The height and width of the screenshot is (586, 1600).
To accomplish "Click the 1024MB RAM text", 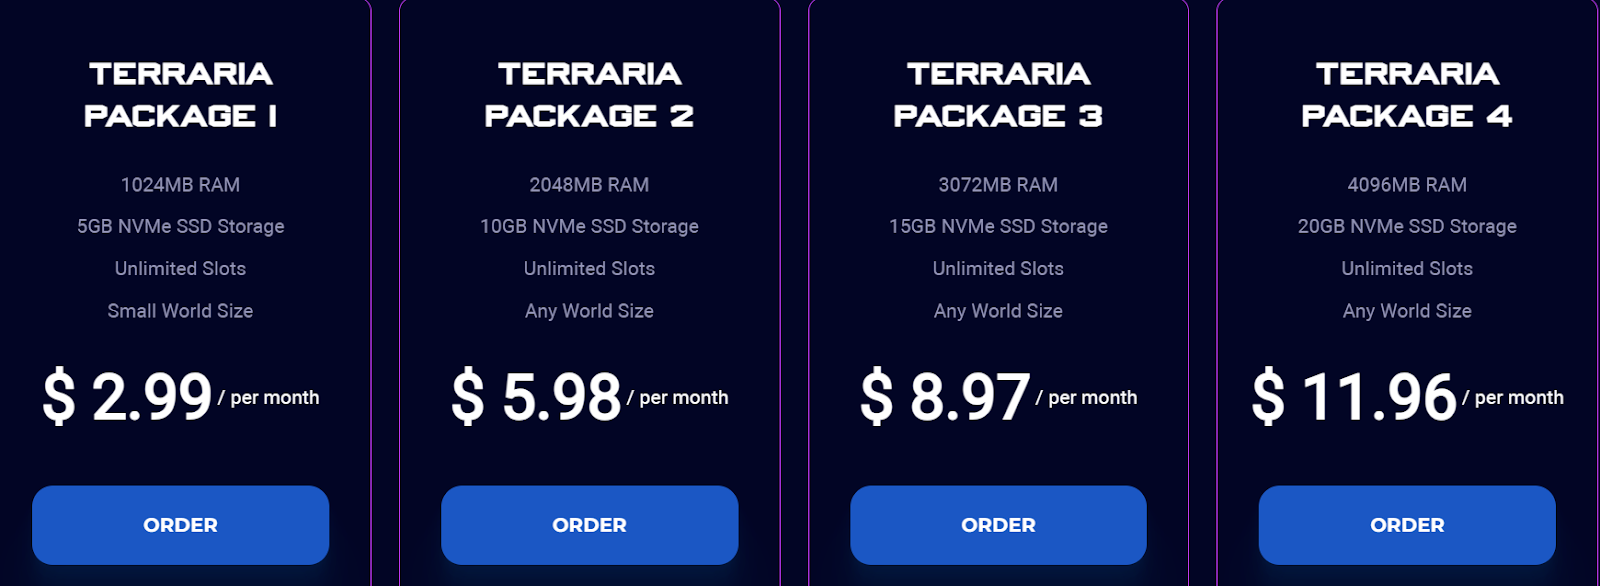I will [x=180, y=185].
